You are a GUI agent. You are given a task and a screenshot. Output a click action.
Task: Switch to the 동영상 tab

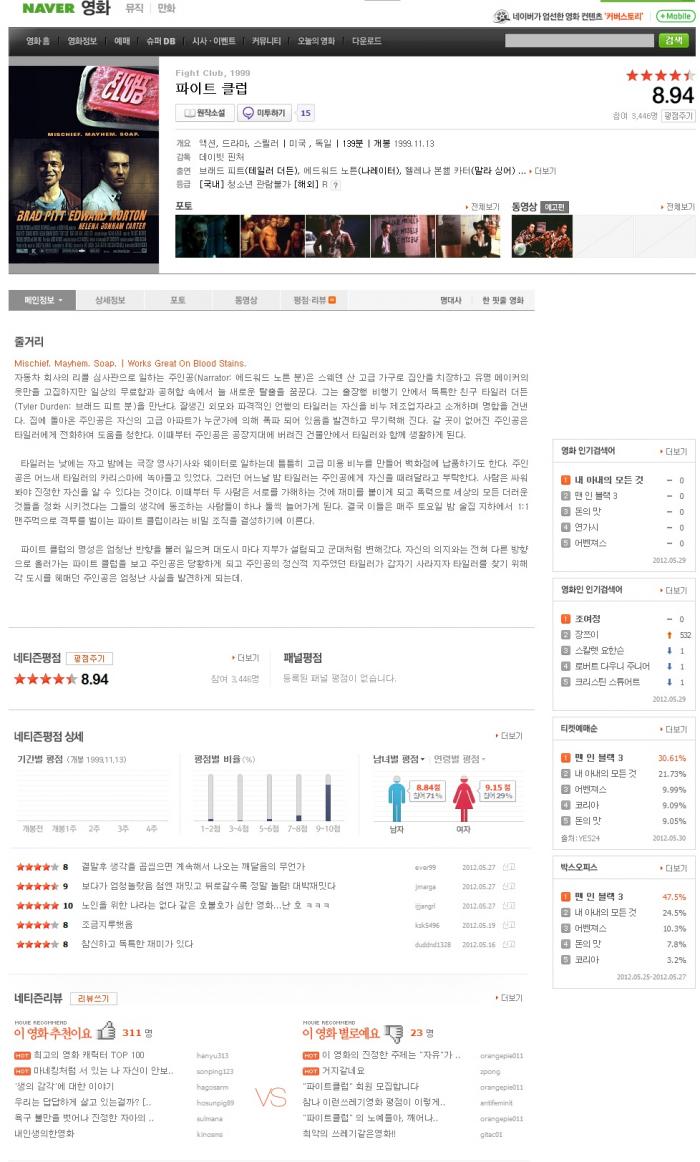click(246, 300)
